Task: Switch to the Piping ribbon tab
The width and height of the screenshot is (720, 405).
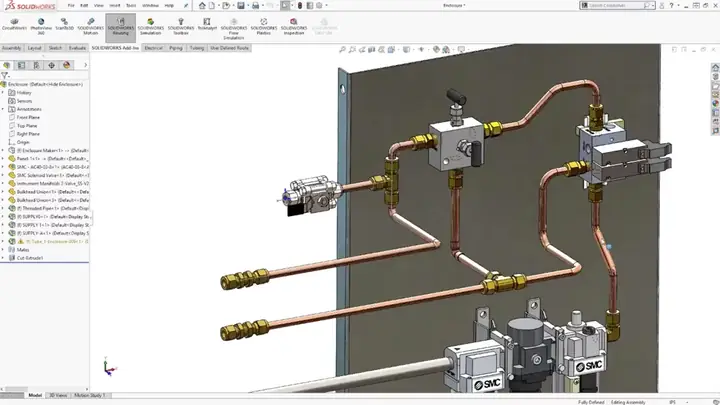Action: [176, 48]
